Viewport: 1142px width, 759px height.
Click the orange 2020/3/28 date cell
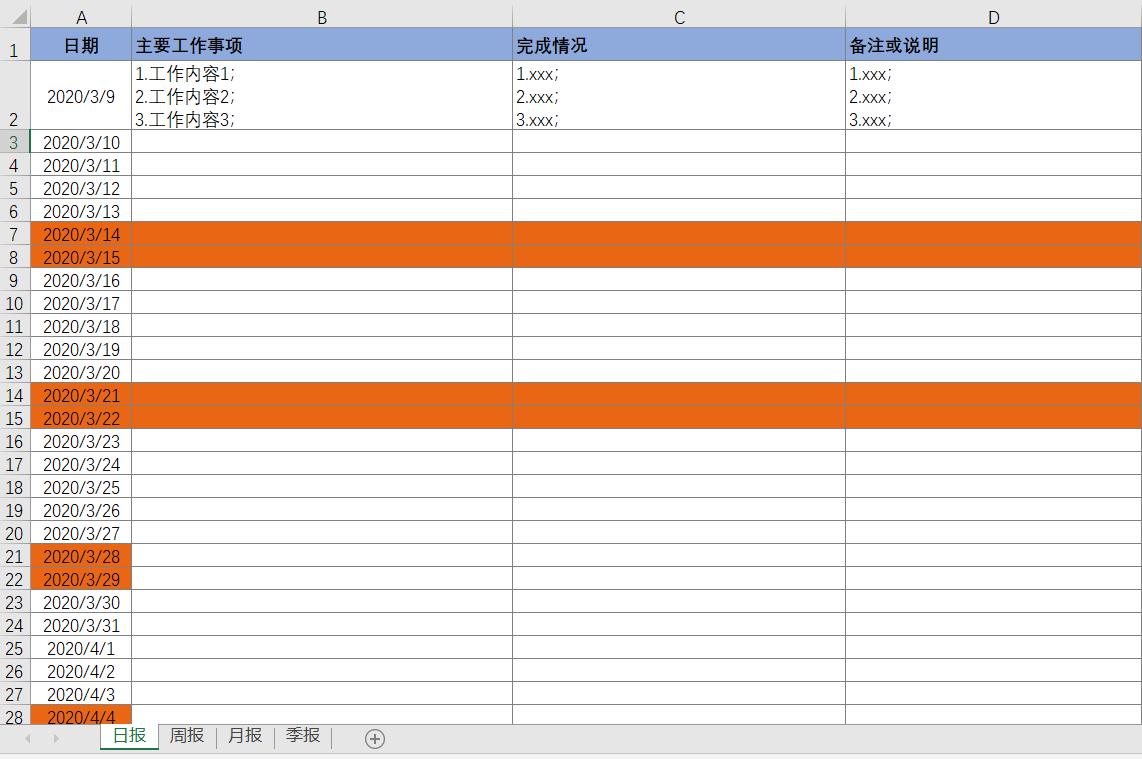pyautogui.click(x=81, y=557)
